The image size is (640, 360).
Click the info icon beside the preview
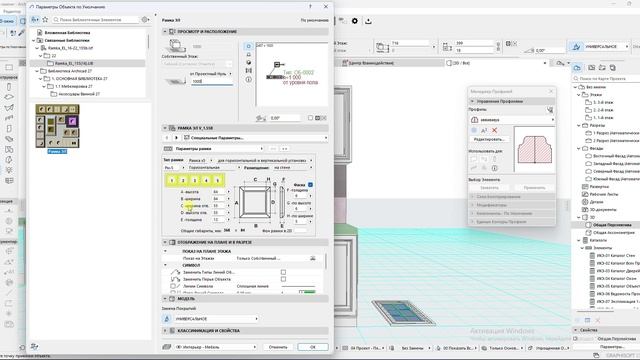pyautogui.click(x=249, y=79)
